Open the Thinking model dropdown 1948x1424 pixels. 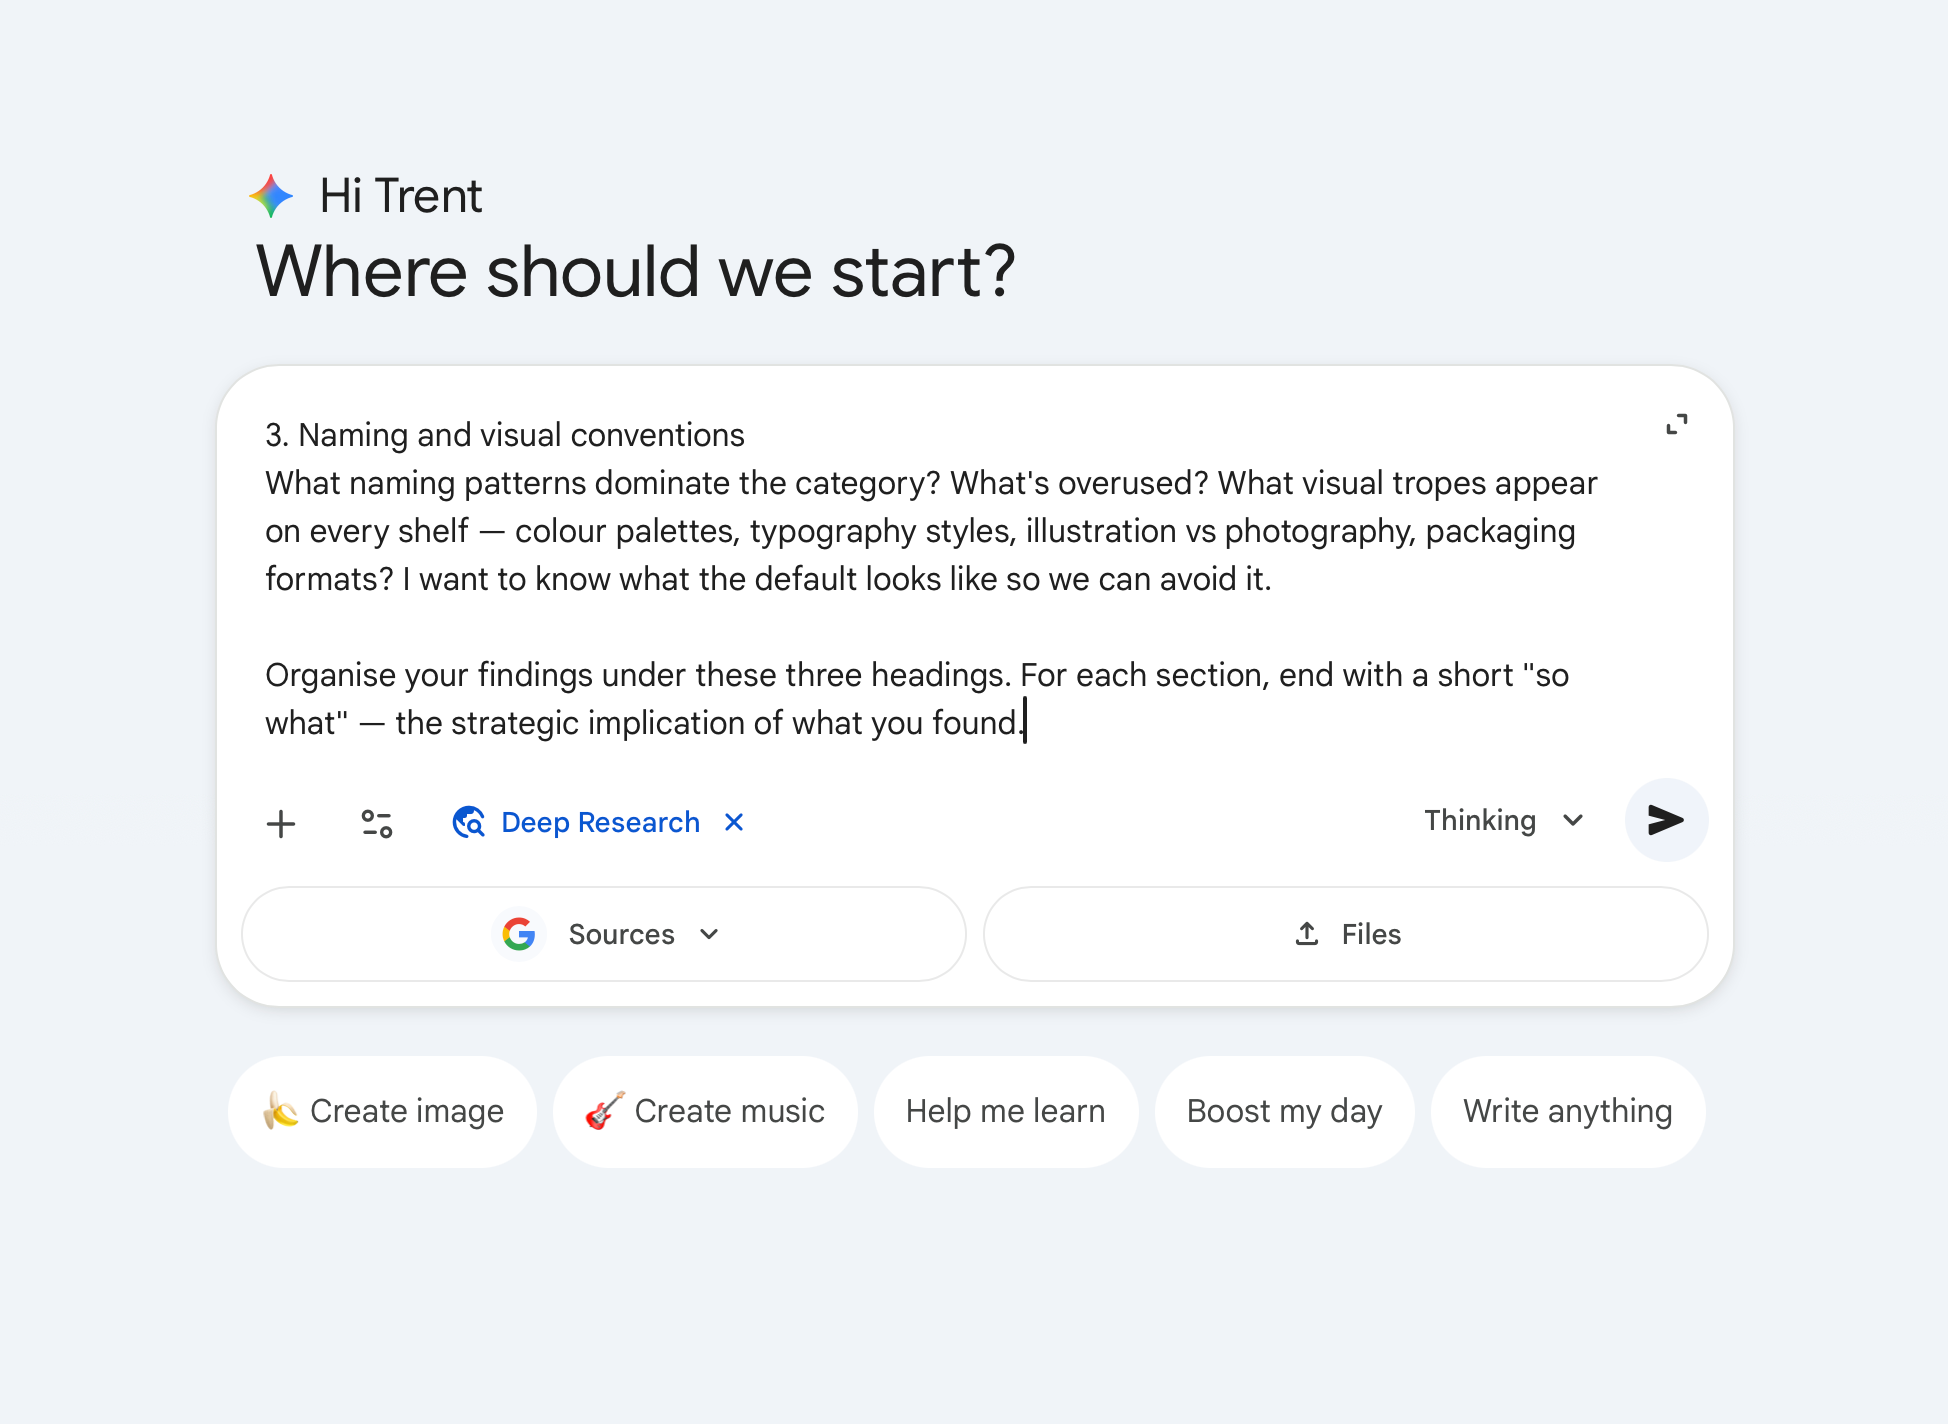click(1505, 820)
